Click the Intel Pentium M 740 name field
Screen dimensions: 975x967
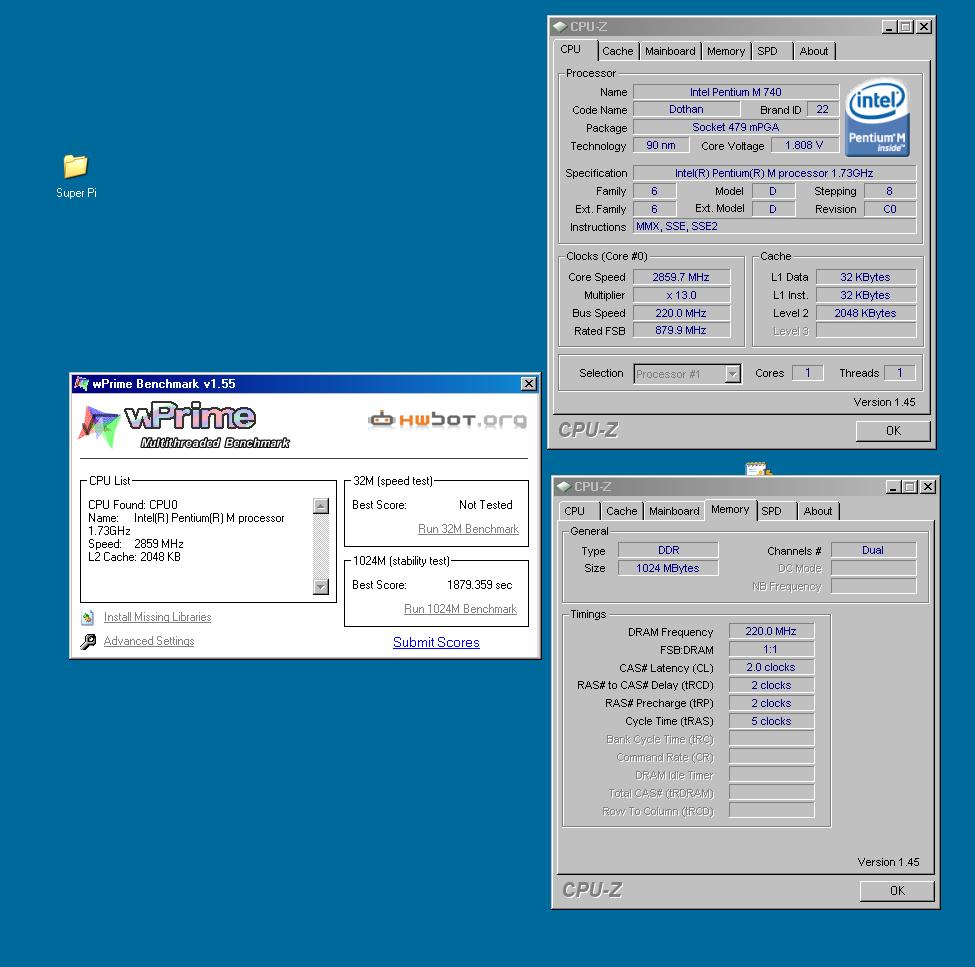(736, 92)
